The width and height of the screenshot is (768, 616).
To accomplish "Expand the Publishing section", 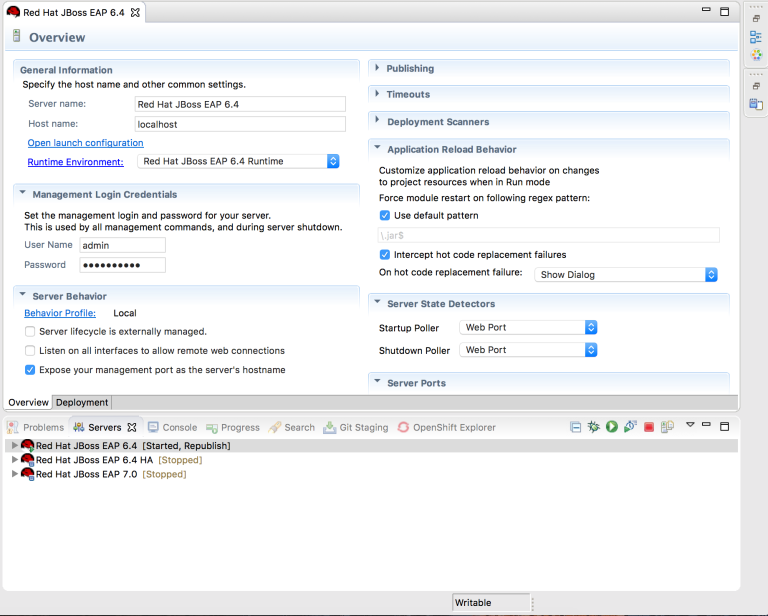I will [x=377, y=68].
